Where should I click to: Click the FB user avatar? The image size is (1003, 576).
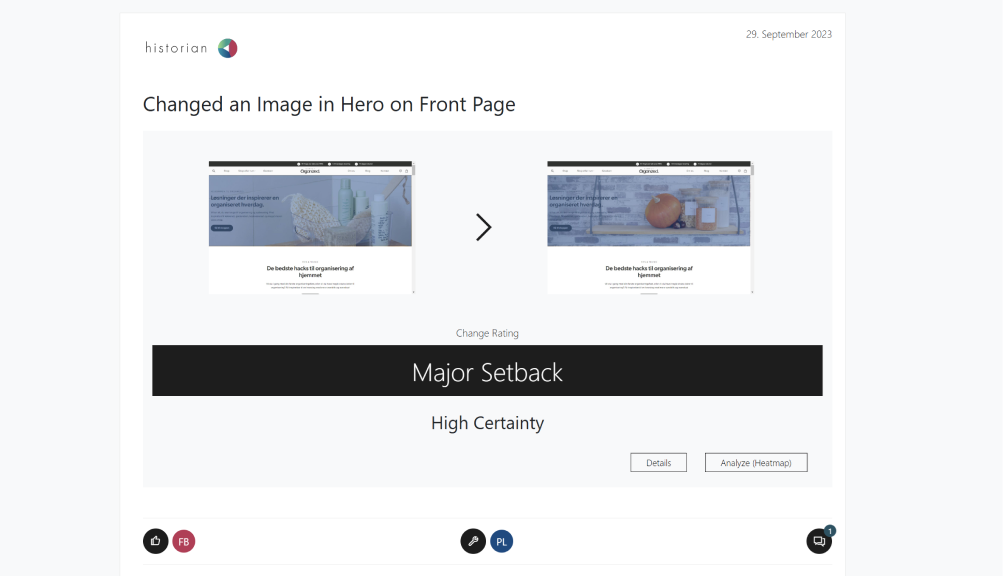click(x=183, y=541)
